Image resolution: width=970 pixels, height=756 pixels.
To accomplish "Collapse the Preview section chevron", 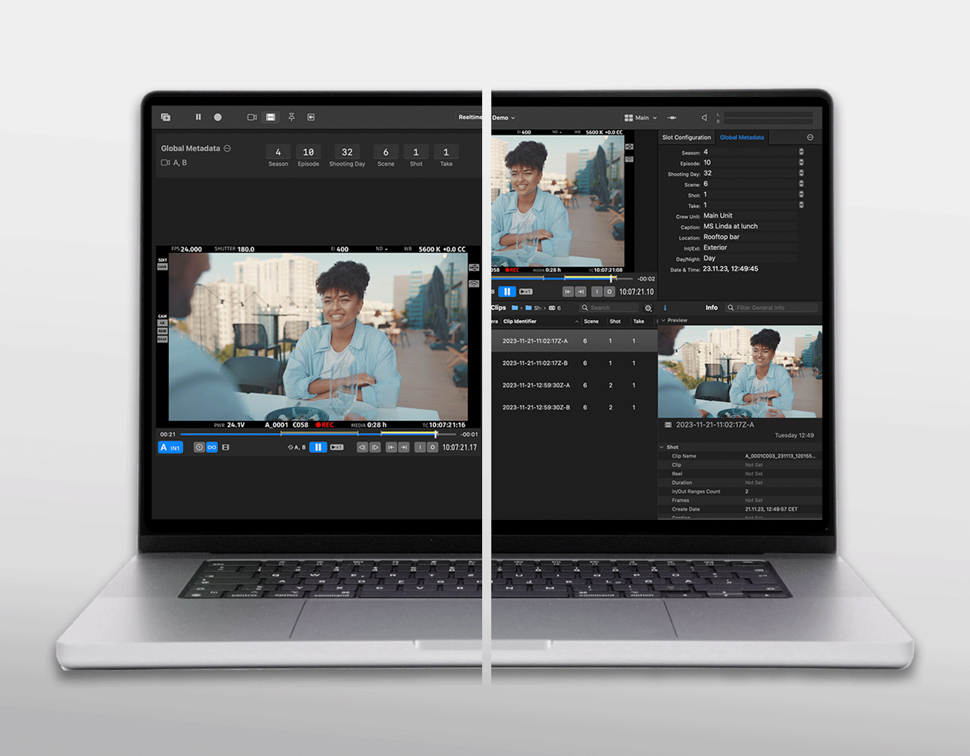I will click(x=663, y=320).
